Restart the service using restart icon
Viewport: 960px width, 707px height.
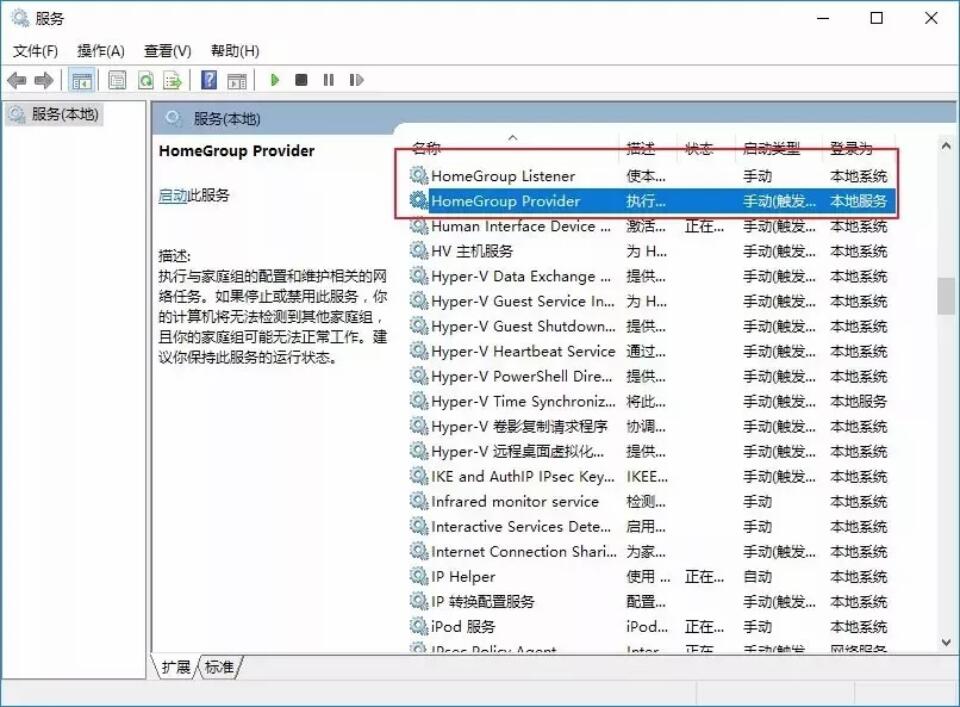356,80
